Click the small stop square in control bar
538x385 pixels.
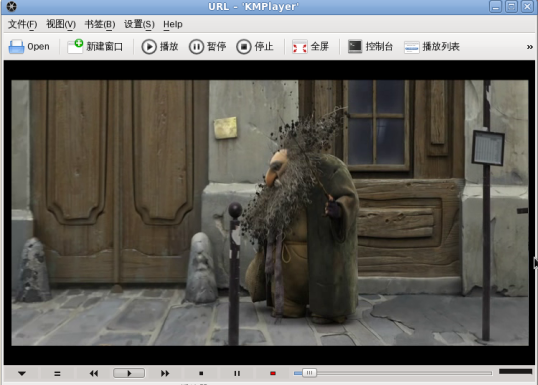pos(201,373)
